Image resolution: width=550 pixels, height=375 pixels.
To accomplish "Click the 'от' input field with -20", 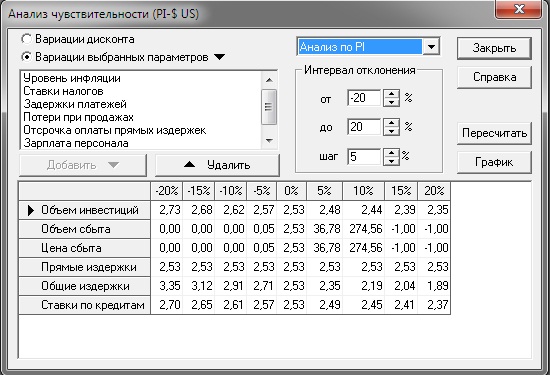I will point(364,98).
